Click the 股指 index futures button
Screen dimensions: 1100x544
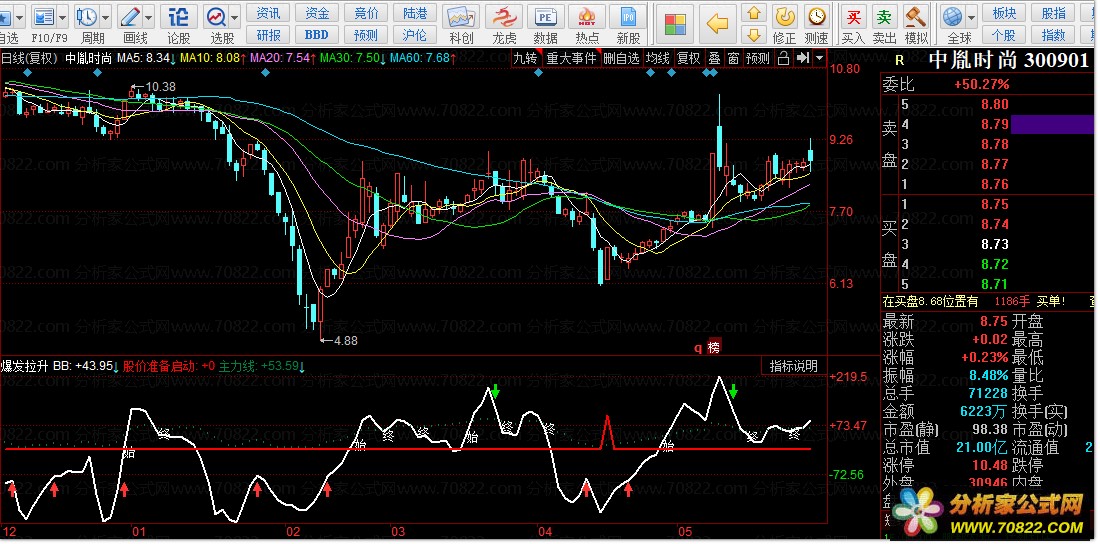click(x=1054, y=13)
